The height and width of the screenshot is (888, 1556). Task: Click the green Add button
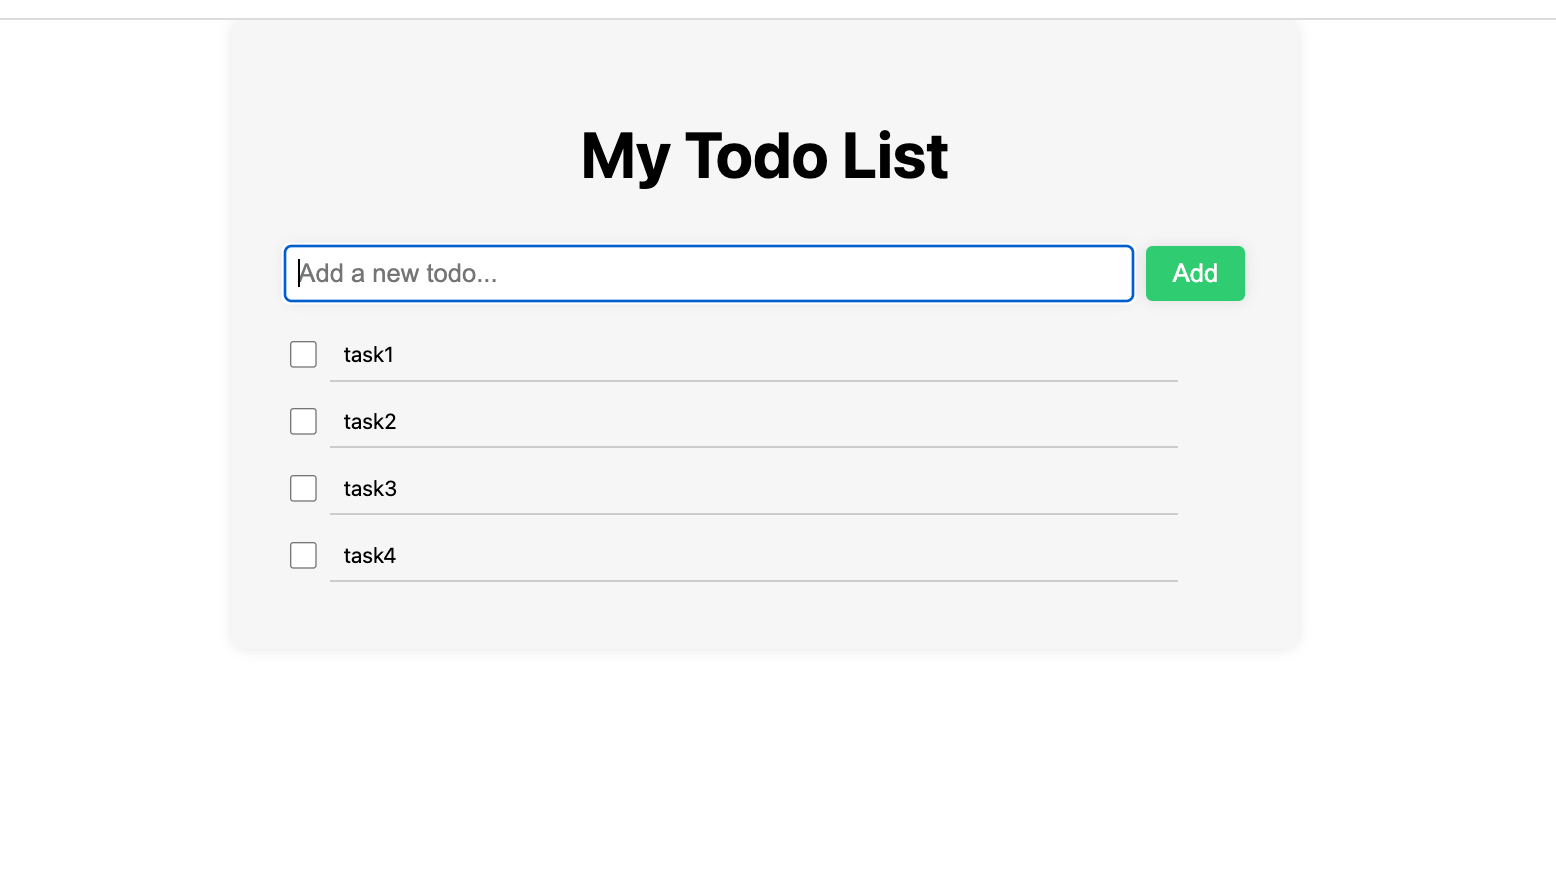pyautogui.click(x=1195, y=273)
